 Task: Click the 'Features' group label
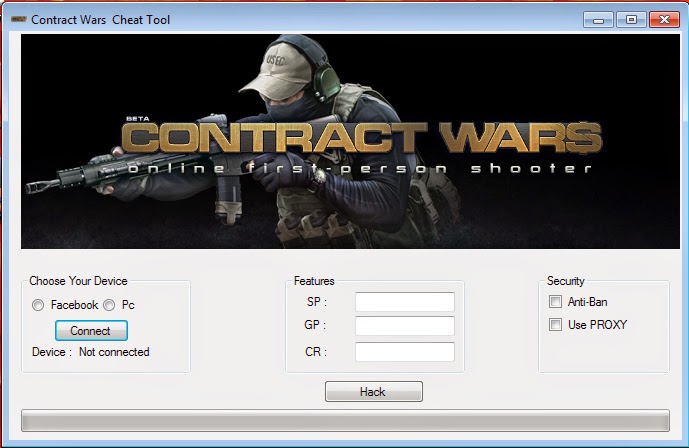coord(314,281)
